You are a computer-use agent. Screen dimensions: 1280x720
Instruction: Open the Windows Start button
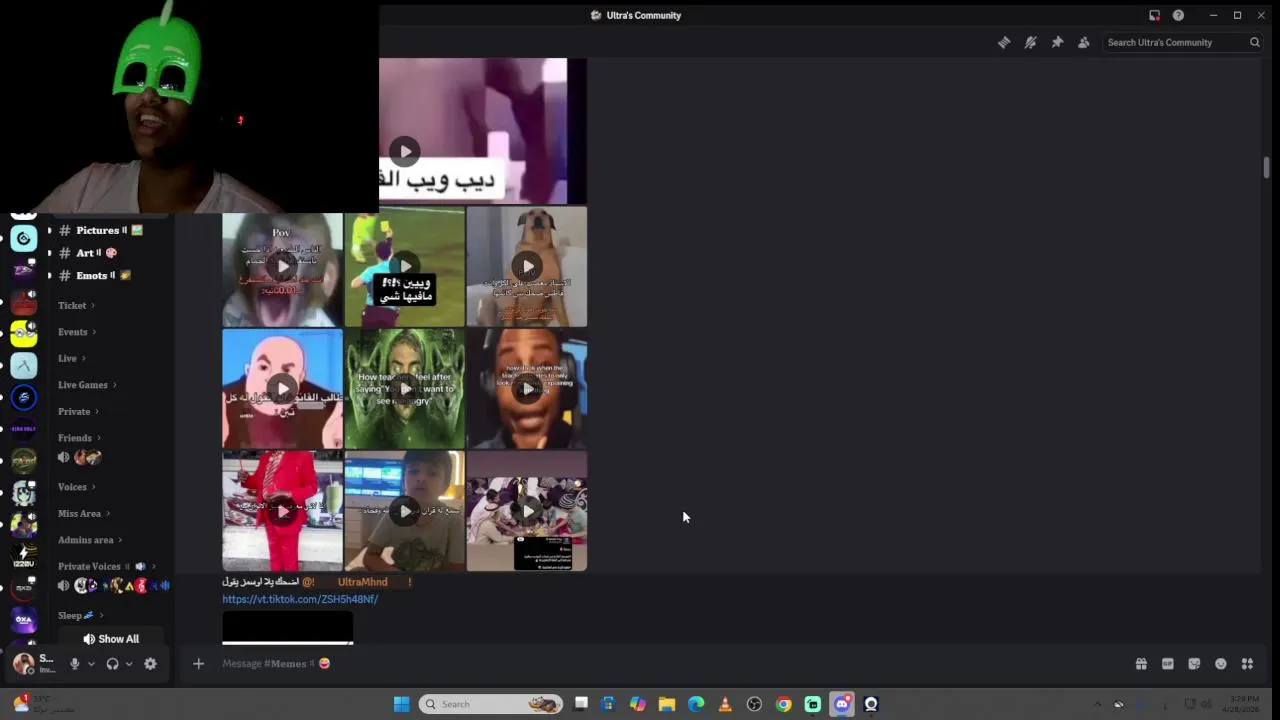point(401,704)
